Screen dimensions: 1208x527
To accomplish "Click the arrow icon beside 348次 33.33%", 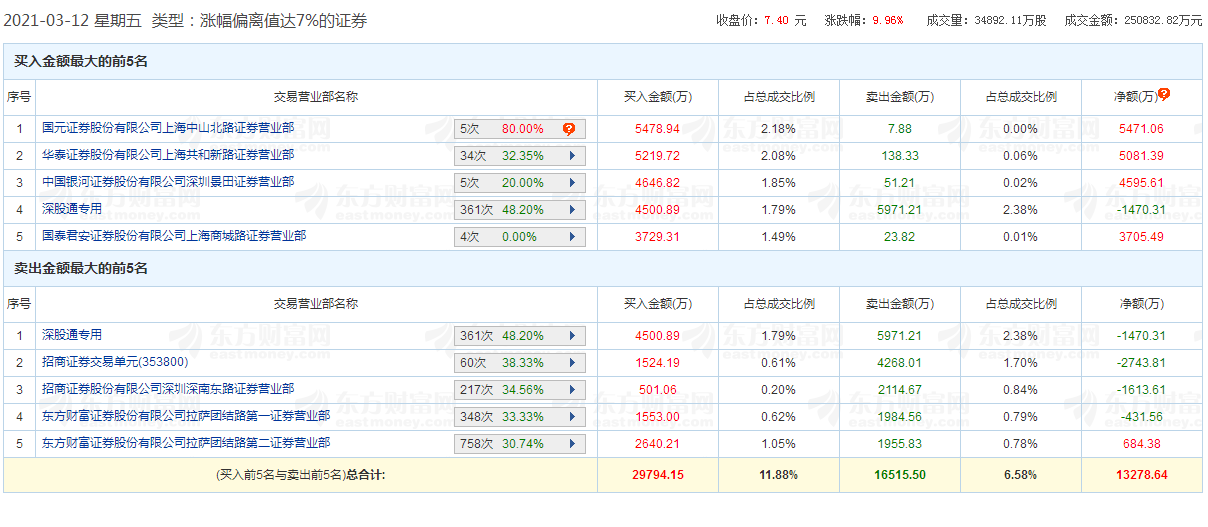I will (572, 417).
